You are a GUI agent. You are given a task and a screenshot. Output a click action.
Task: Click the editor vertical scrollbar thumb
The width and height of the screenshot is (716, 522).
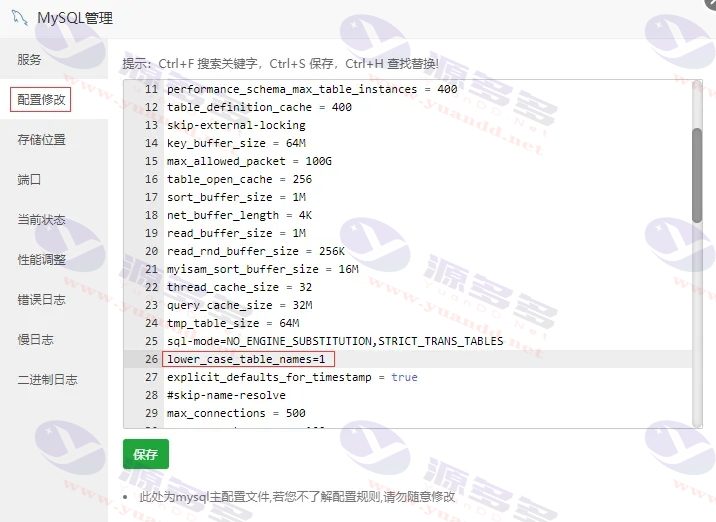click(697, 175)
